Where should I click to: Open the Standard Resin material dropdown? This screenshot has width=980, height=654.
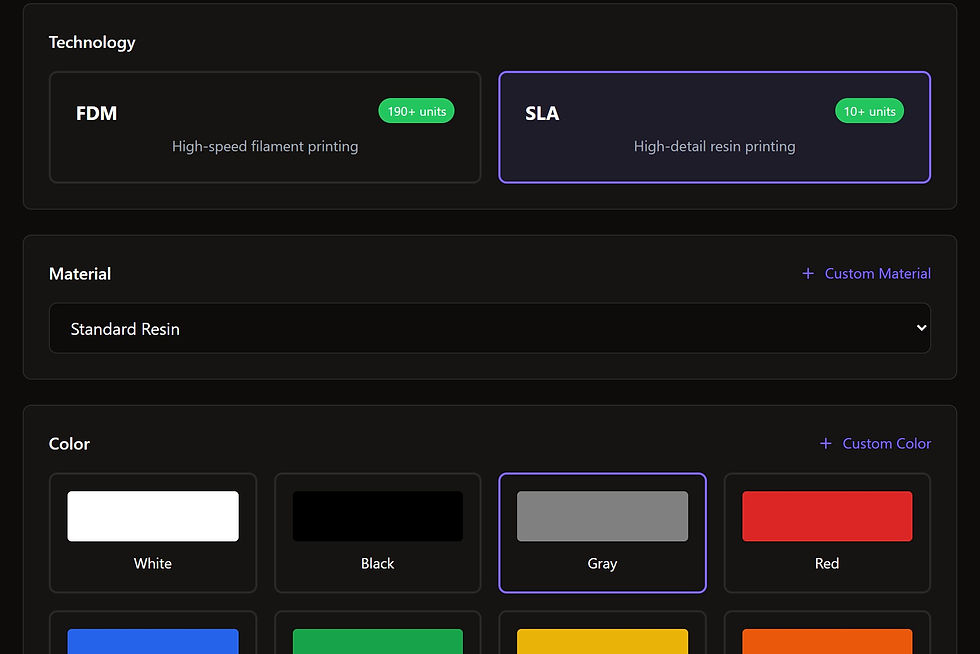pyautogui.click(x=489, y=328)
